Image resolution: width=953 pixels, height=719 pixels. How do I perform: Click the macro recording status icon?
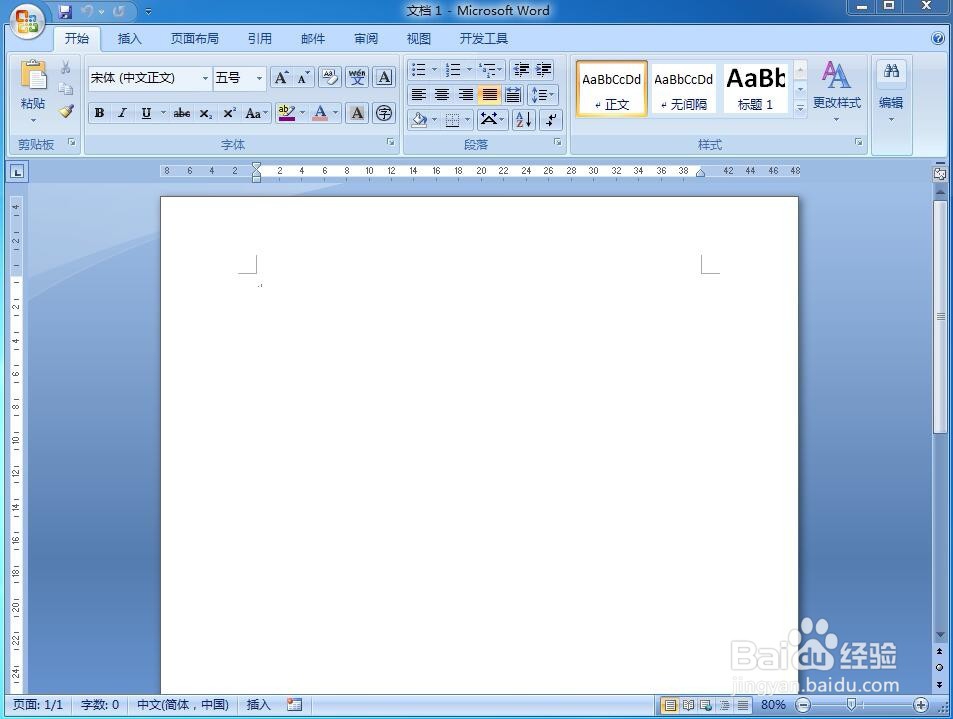click(x=295, y=704)
